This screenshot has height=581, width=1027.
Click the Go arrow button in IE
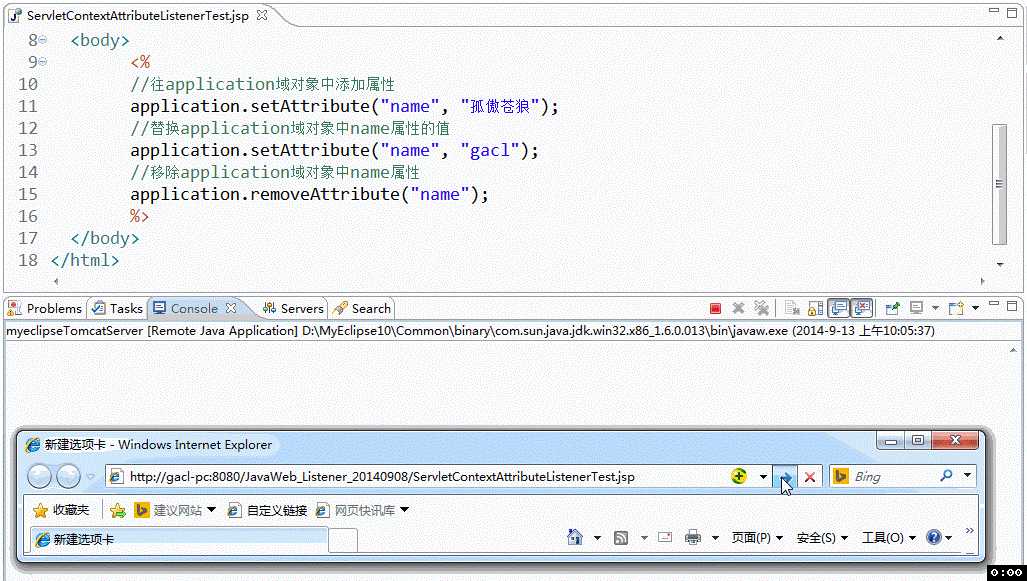785,477
